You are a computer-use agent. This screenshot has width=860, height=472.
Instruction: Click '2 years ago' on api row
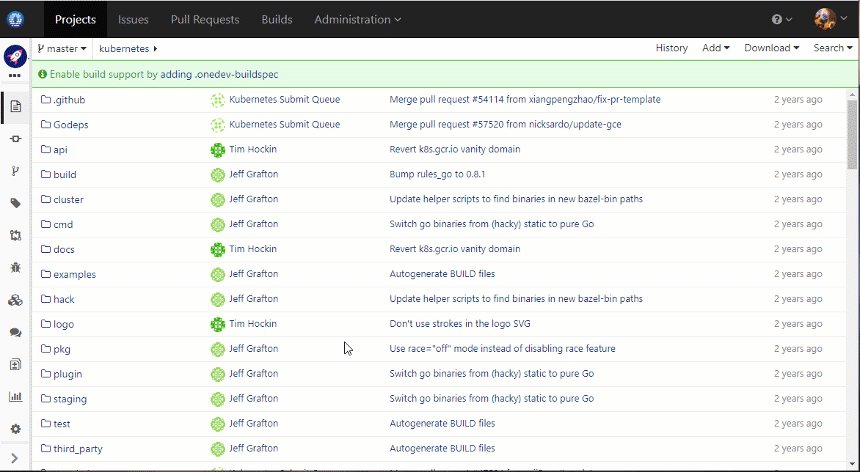[x=798, y=150]
